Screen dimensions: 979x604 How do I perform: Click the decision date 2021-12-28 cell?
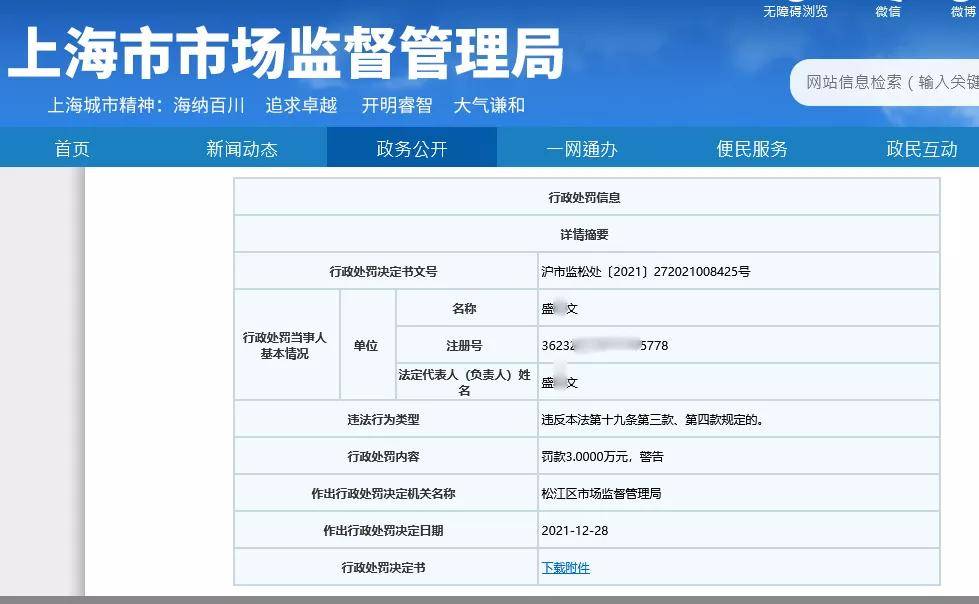738,530
